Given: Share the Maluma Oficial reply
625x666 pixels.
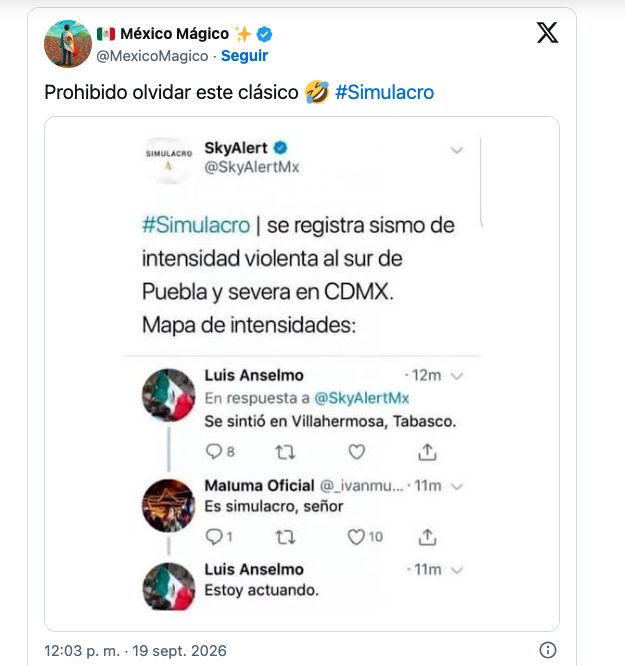Looking at the screenshot, I should click(x=427, y=537).
